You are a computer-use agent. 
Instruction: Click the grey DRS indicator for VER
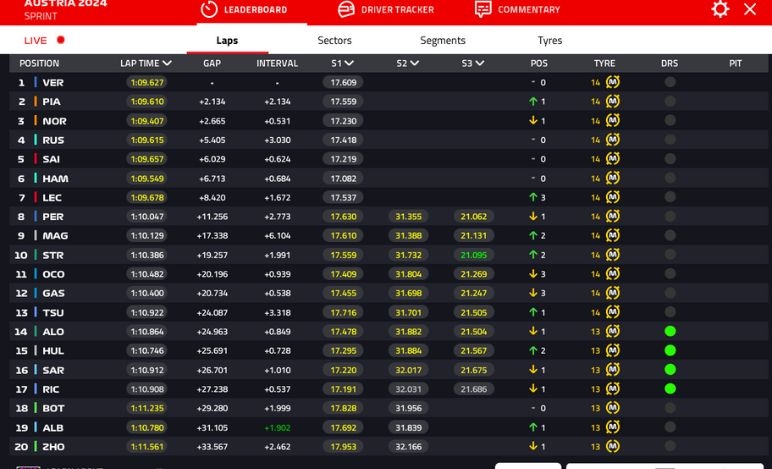tap(670, 83)
